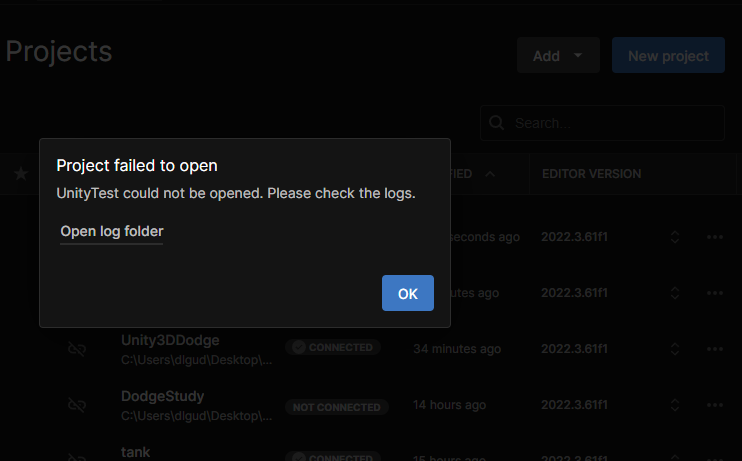This screenshot has height=461, width=742.
Task: Change editor version for Unity3DDodge
Action: click(675, 349)
